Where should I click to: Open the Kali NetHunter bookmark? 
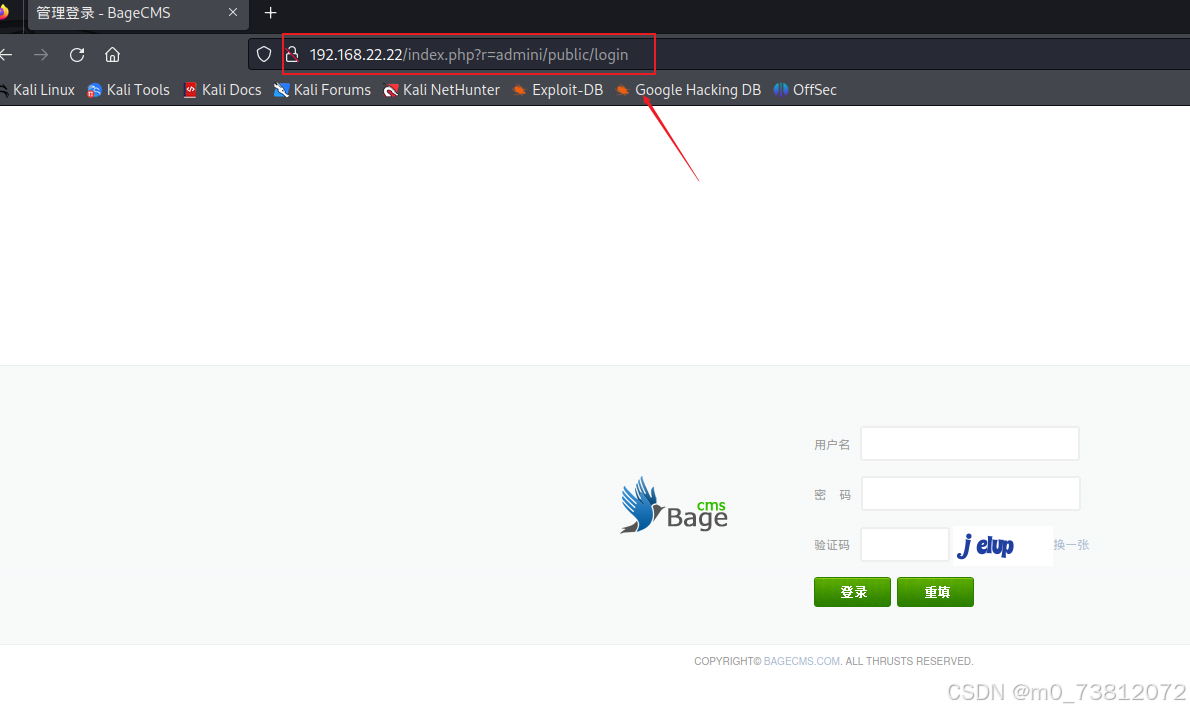point(442,90)
